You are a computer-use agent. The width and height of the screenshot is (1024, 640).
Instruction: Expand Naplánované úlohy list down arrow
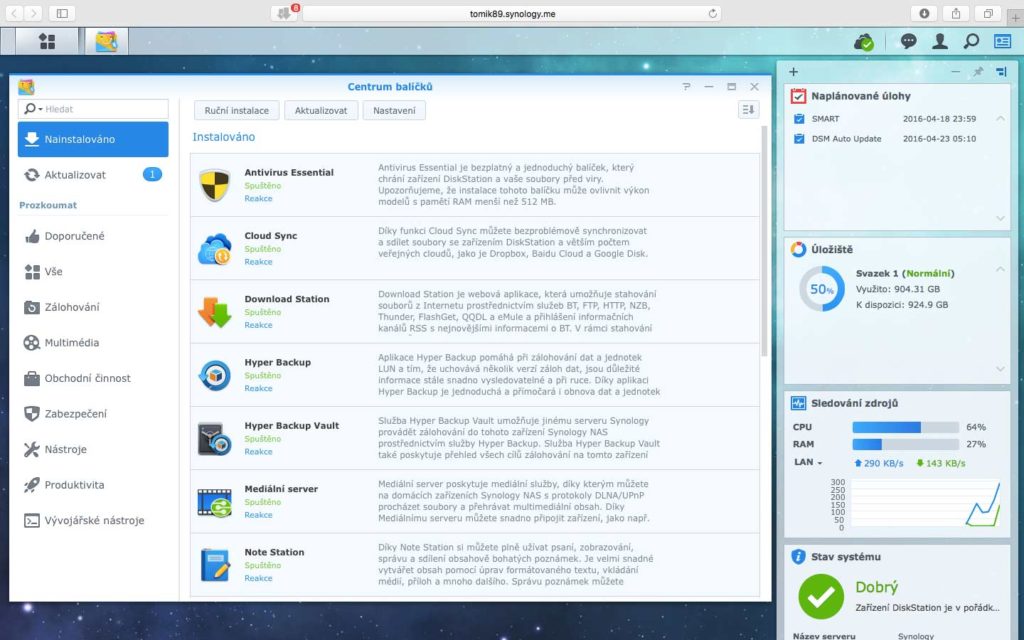click(x=1000, y=218)
